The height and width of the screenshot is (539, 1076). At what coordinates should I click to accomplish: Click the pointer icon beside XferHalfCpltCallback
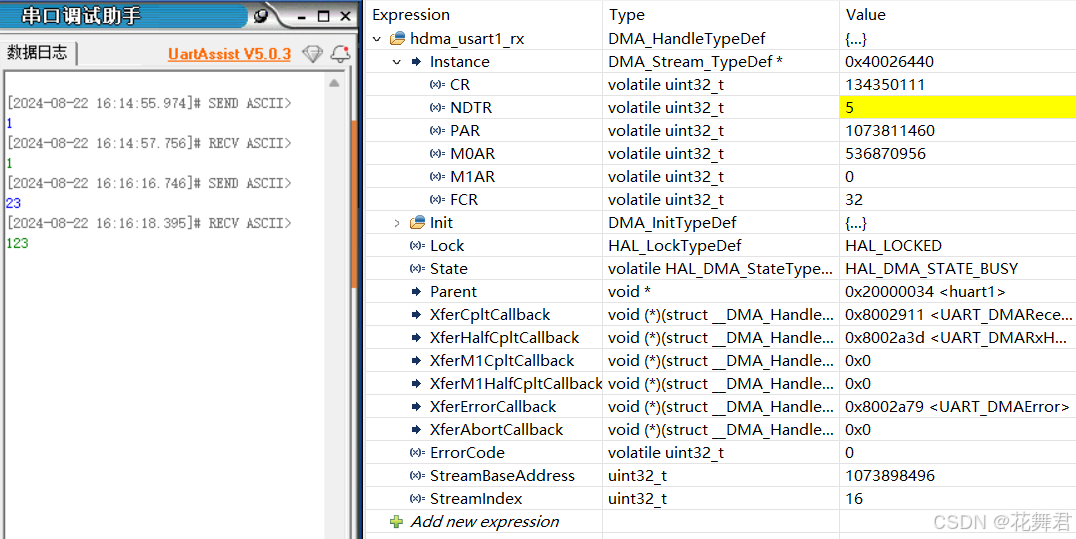pyautogui.click(x=417, y=338)
